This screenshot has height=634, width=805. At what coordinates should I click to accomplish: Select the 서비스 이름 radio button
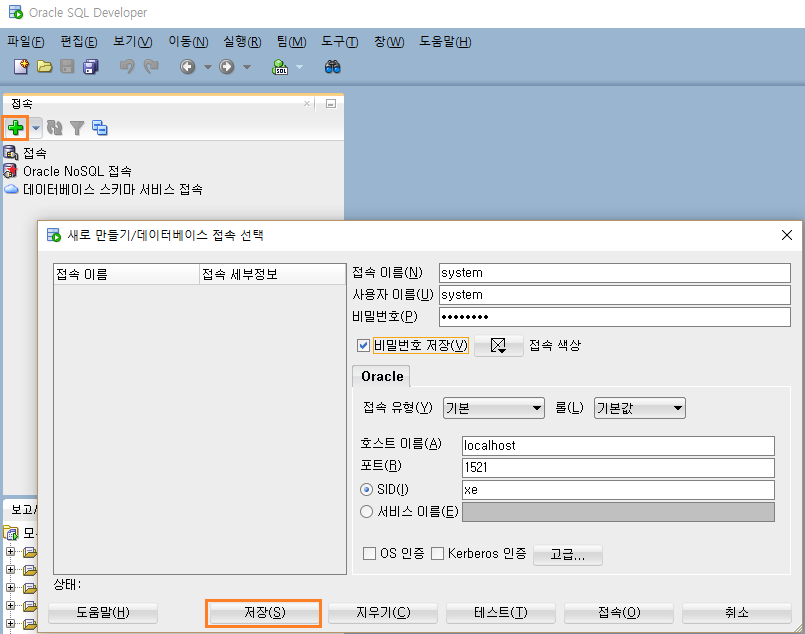coord(366,512)
